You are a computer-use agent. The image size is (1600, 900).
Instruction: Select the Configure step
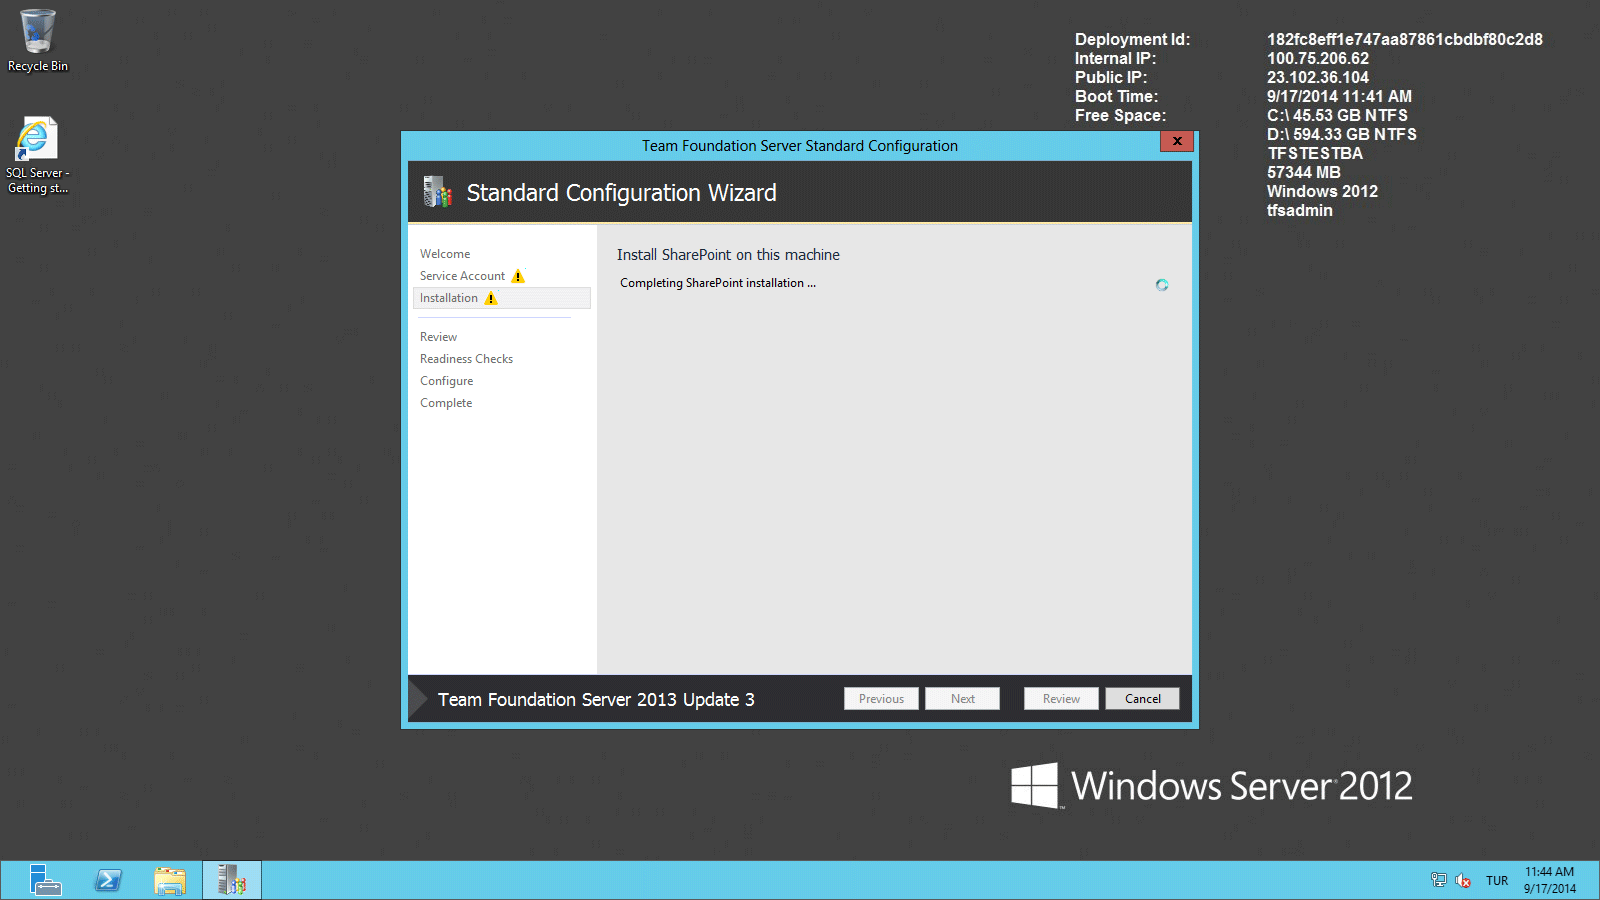446,380
